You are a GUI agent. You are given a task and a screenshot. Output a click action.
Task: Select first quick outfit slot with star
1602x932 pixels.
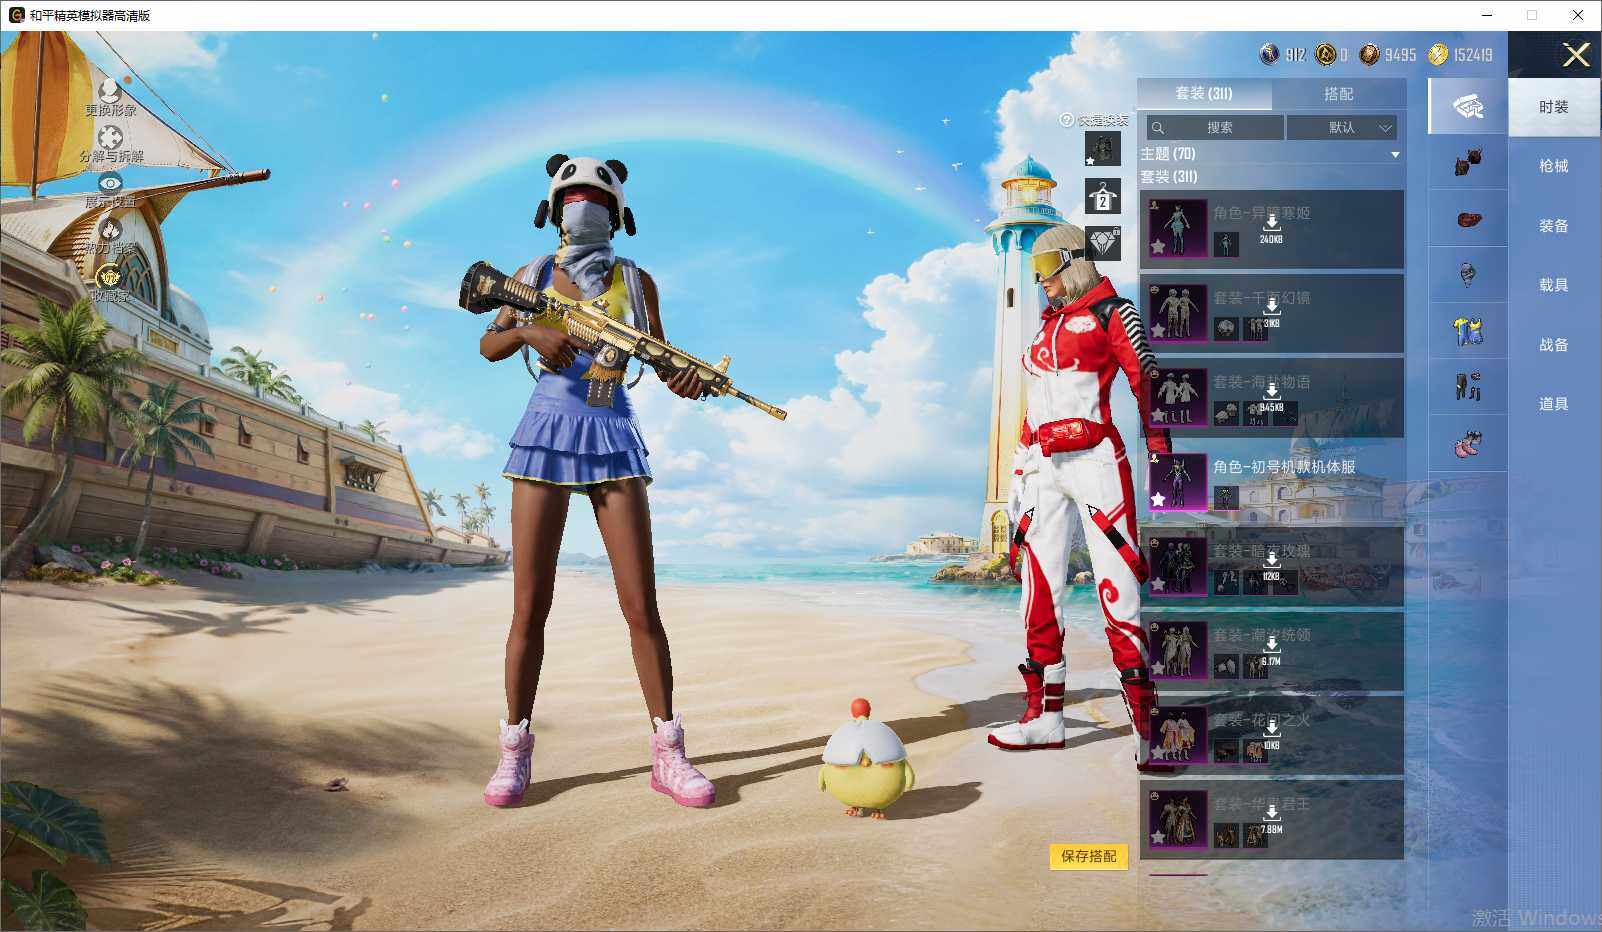1103,149
